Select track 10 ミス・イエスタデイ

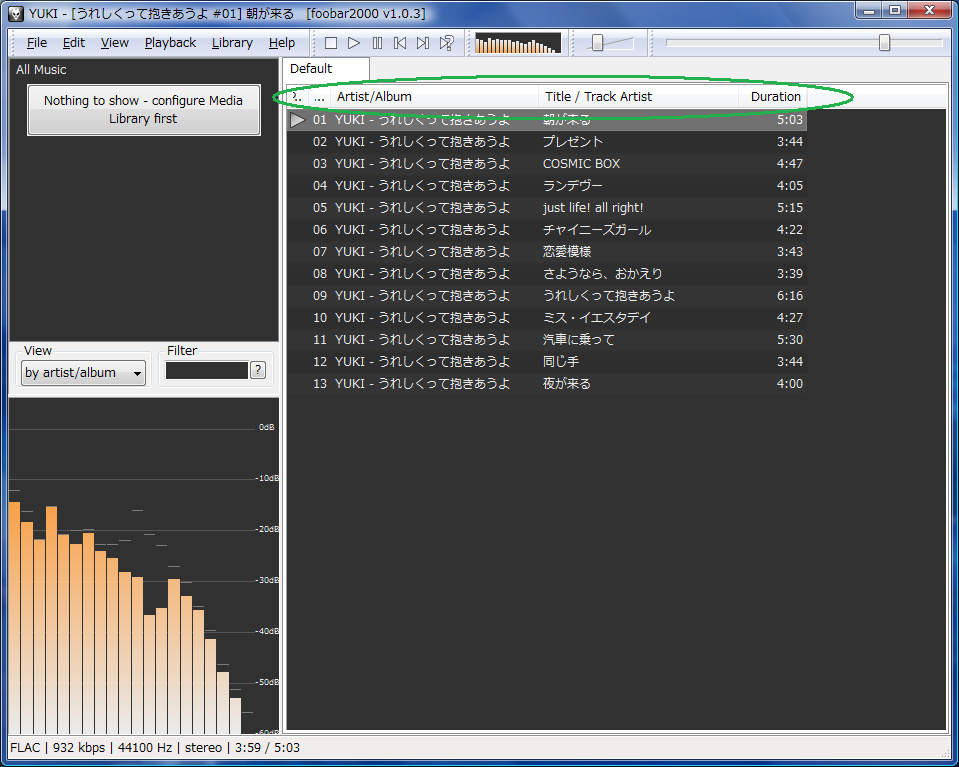pos(547,318)
